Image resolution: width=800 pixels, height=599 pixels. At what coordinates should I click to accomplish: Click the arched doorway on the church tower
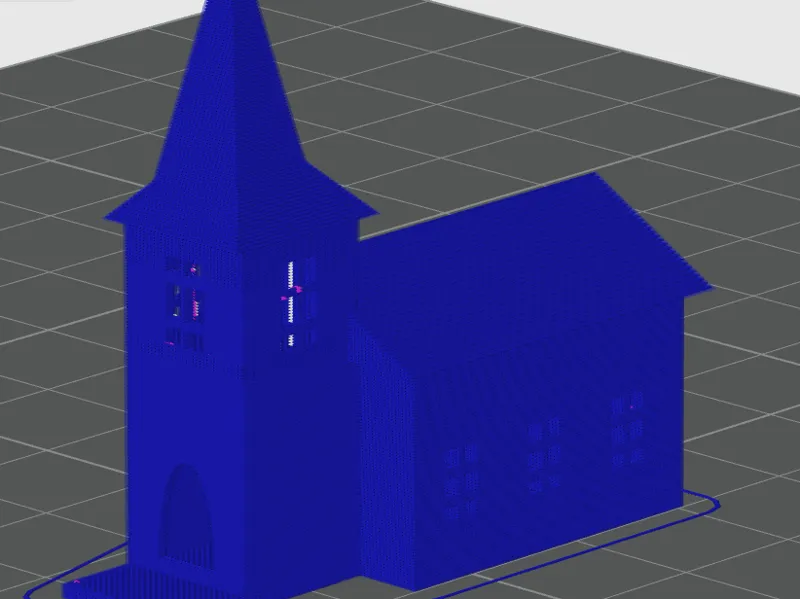[186, 515]
